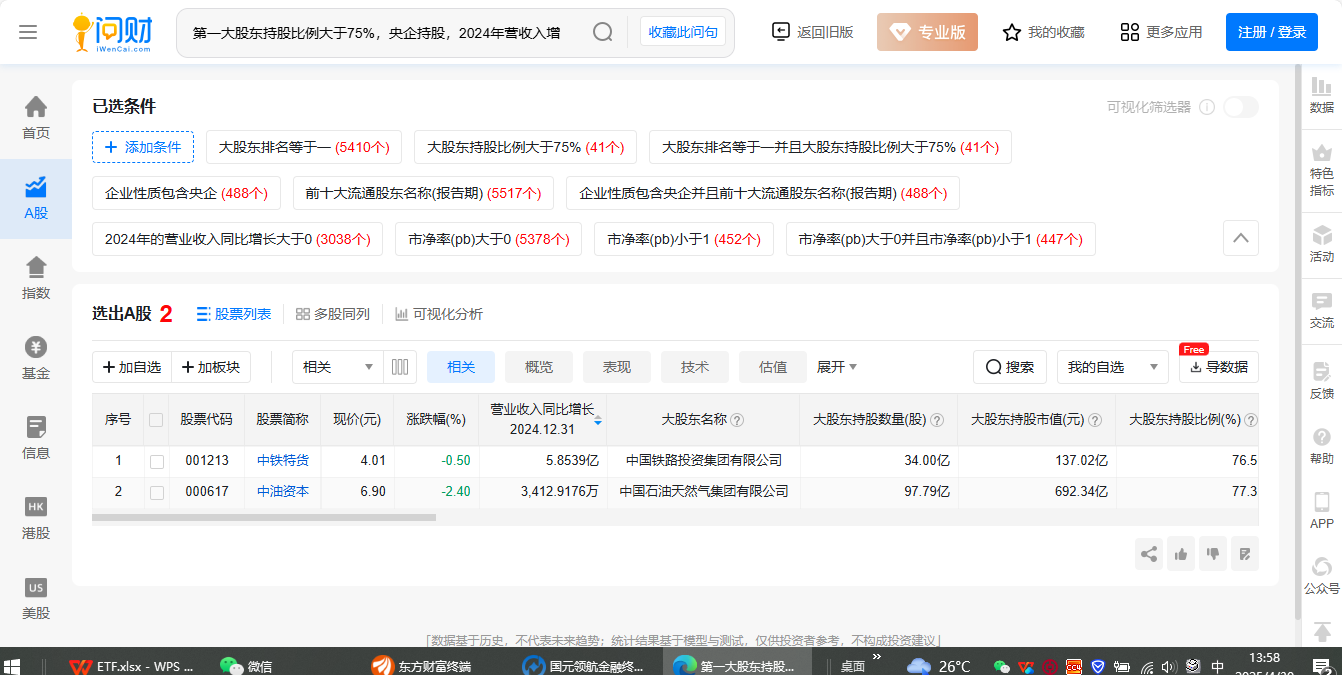Click the 注册 / 登录 button
The height and width of the screenshot is (675, 1342).
point(1272,32)
